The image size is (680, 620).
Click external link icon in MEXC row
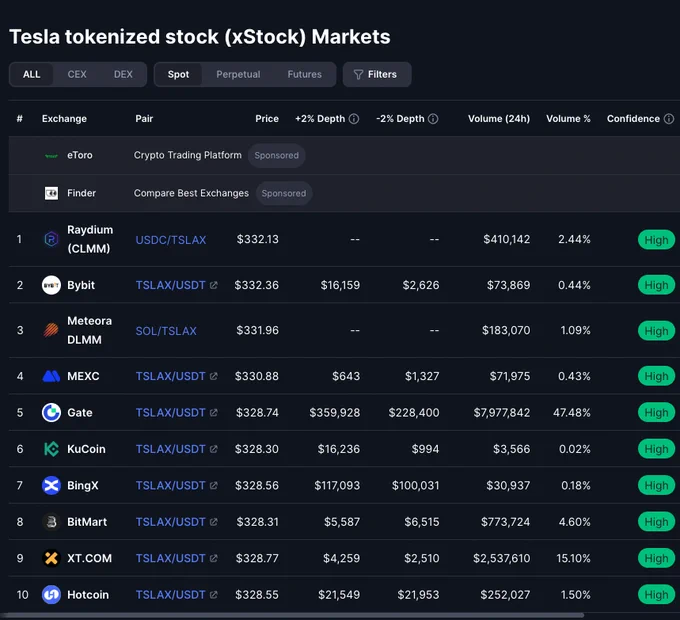pos(213,376)
